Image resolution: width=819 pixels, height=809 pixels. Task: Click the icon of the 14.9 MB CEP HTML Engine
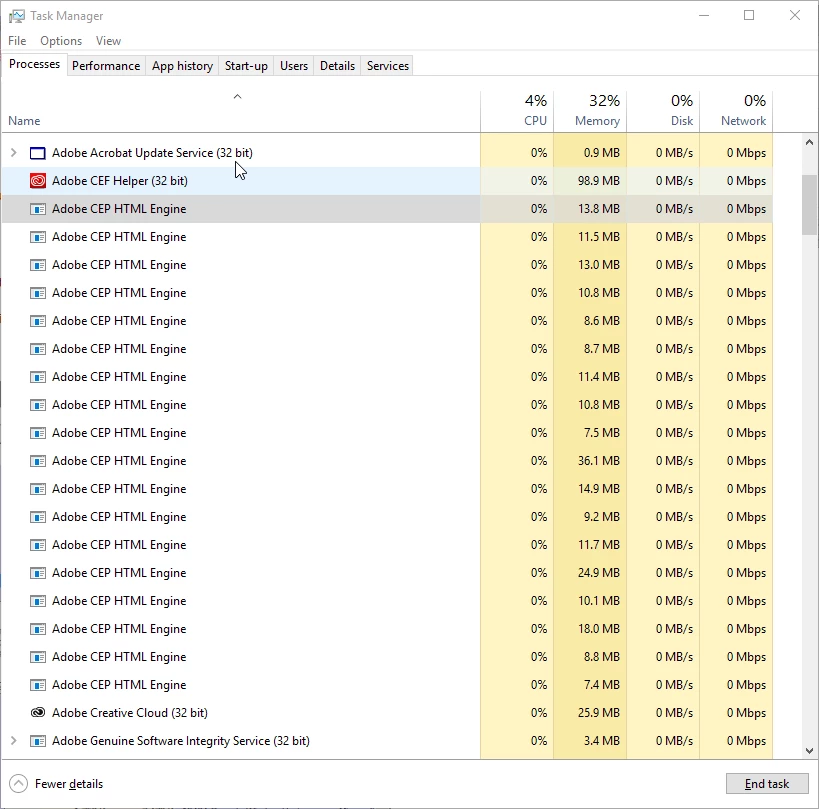(x=38, y=489)
